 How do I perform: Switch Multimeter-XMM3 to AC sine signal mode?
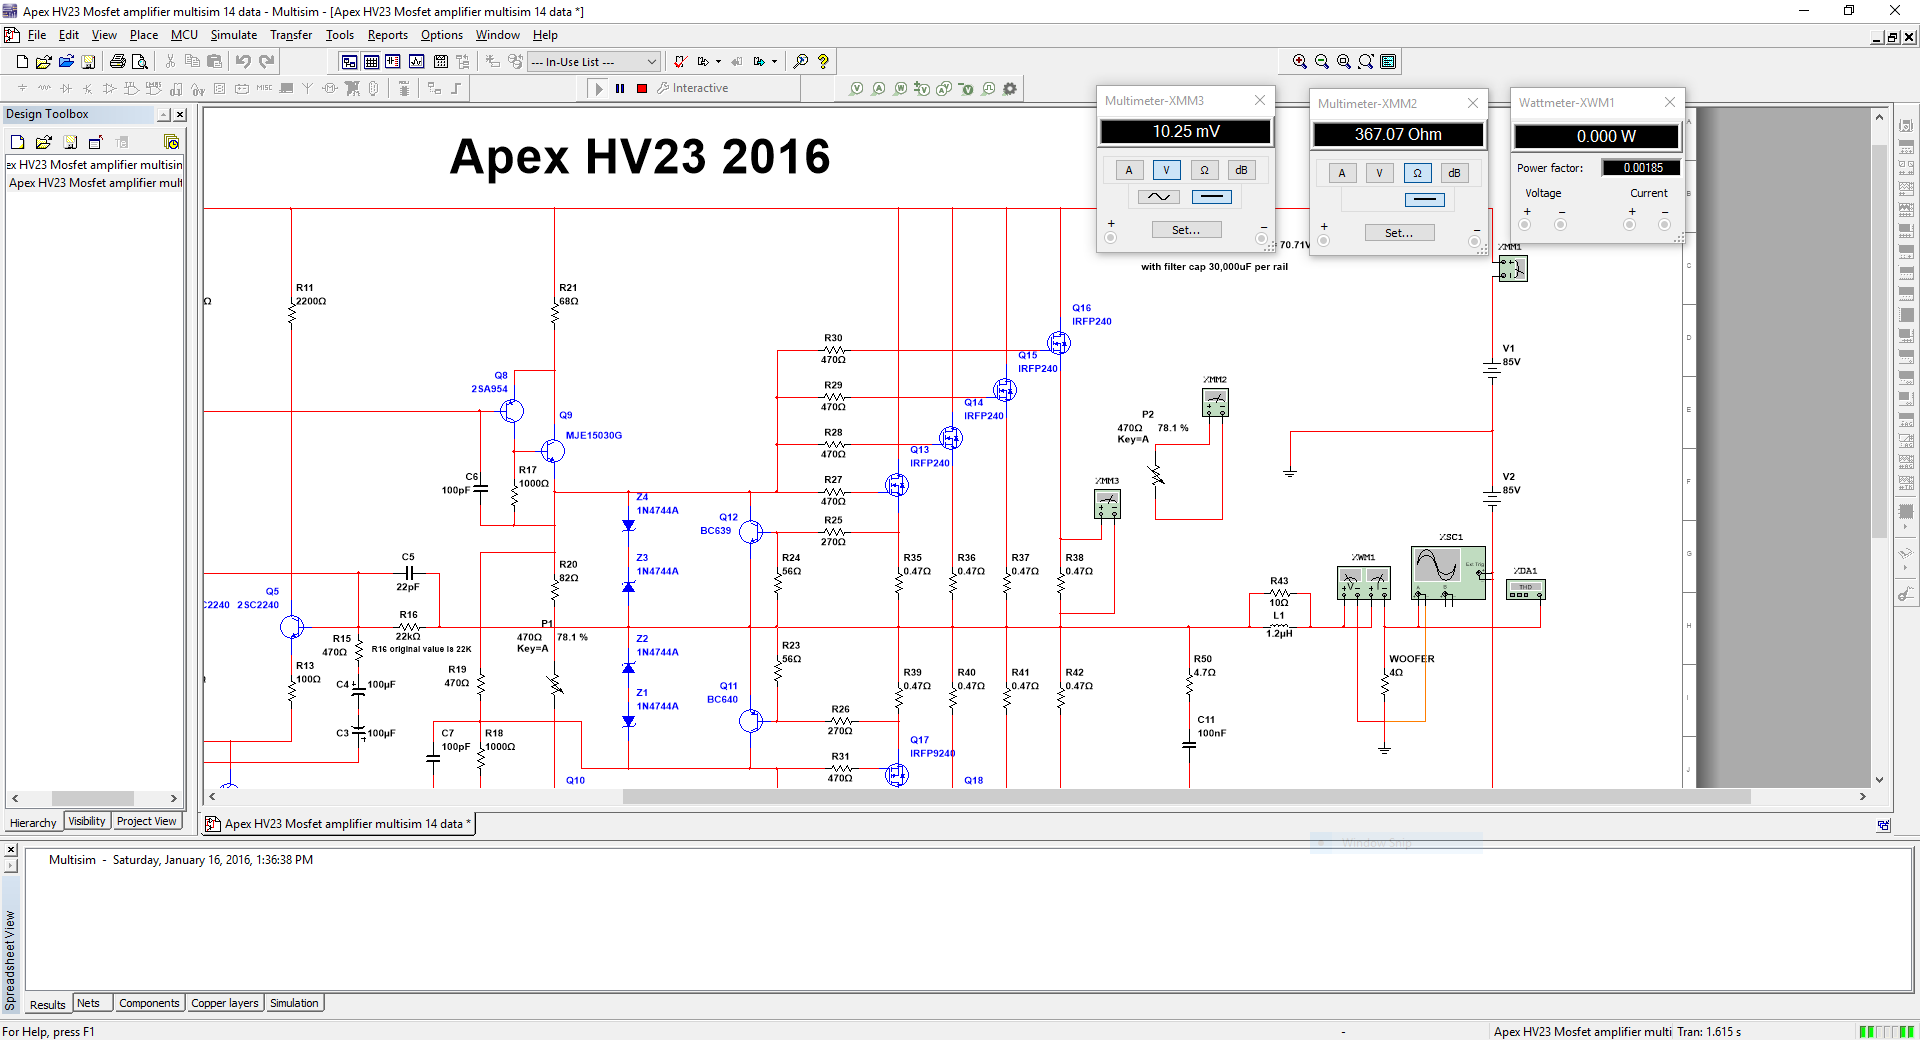[1159, 197]
